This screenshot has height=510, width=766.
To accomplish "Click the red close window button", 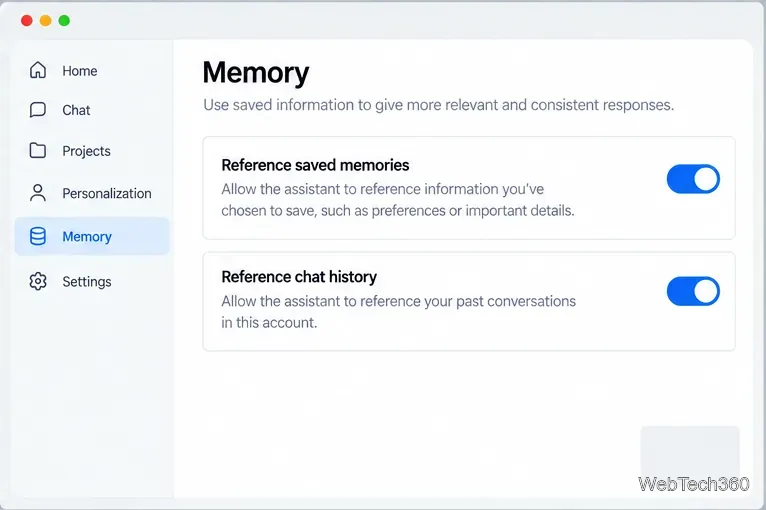I will [27, 21].
